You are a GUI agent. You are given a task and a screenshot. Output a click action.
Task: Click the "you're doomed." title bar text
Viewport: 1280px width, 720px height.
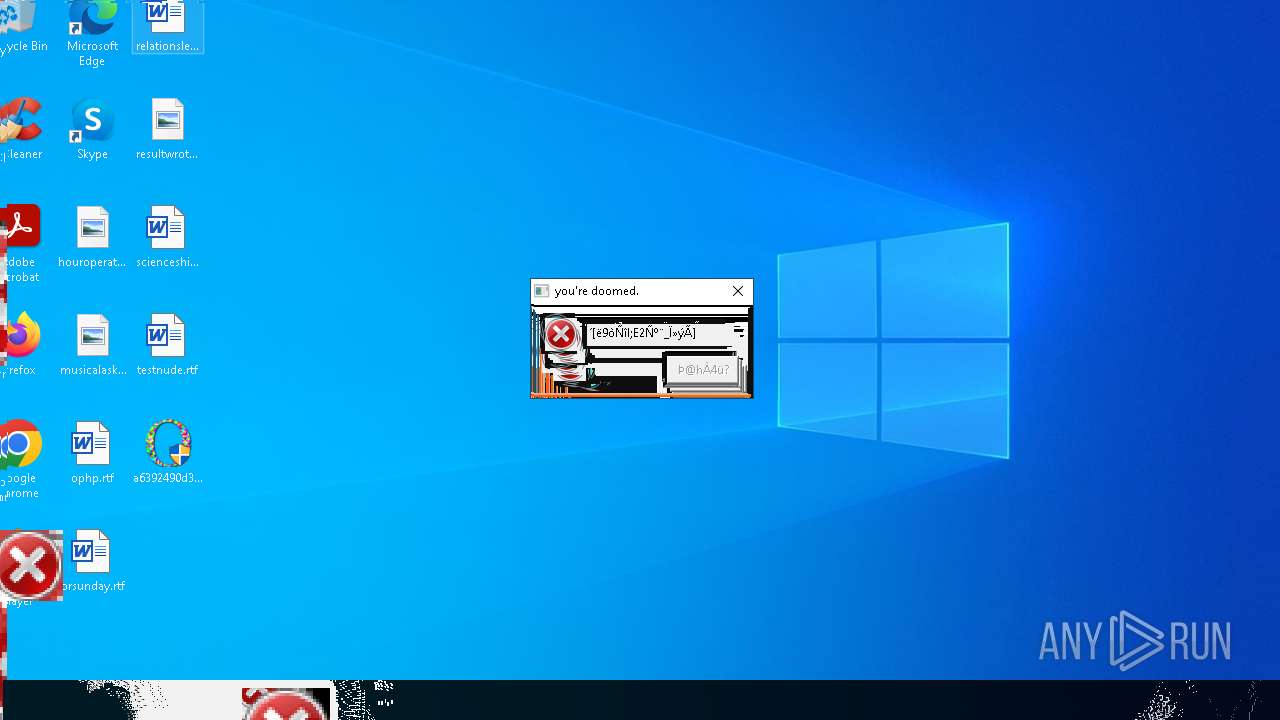point(596,291)
